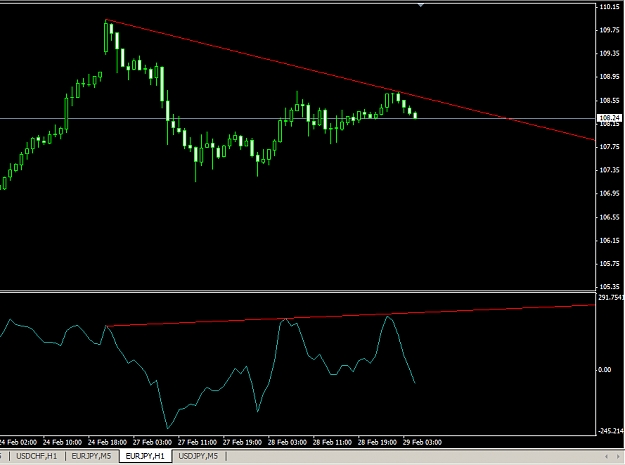Click the 109.35 price scale label

(x=609, y=53)
